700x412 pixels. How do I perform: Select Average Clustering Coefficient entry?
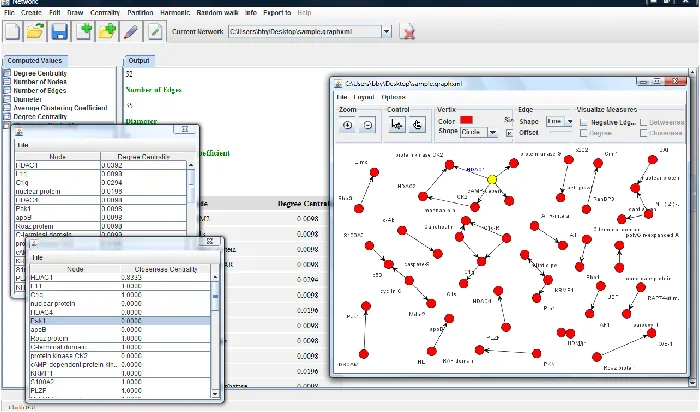(x=60, y=108)
